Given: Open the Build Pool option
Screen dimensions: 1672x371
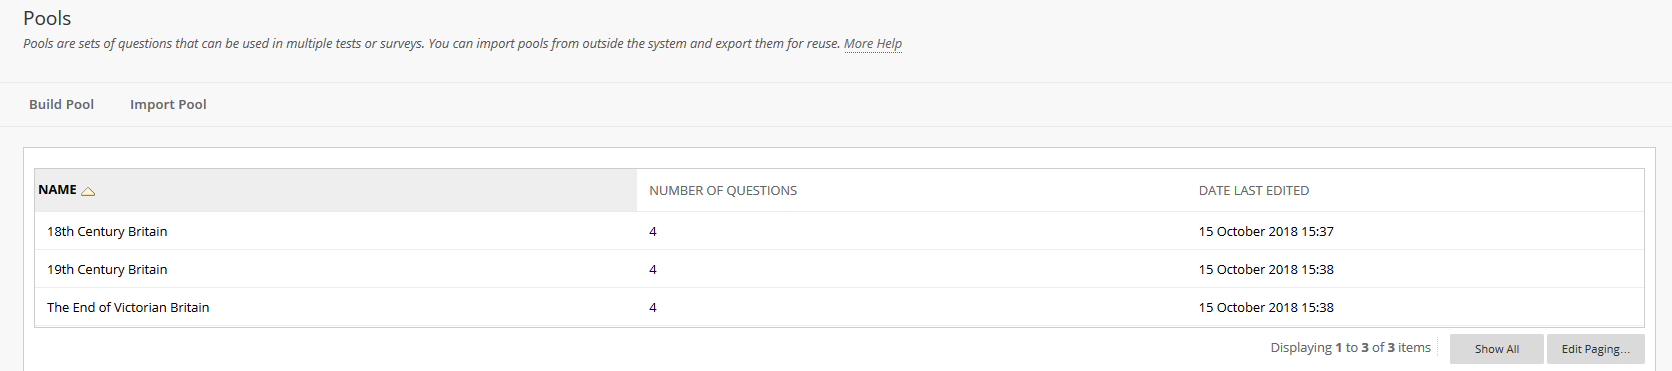Looking at the screenshot, I should 61,104.
